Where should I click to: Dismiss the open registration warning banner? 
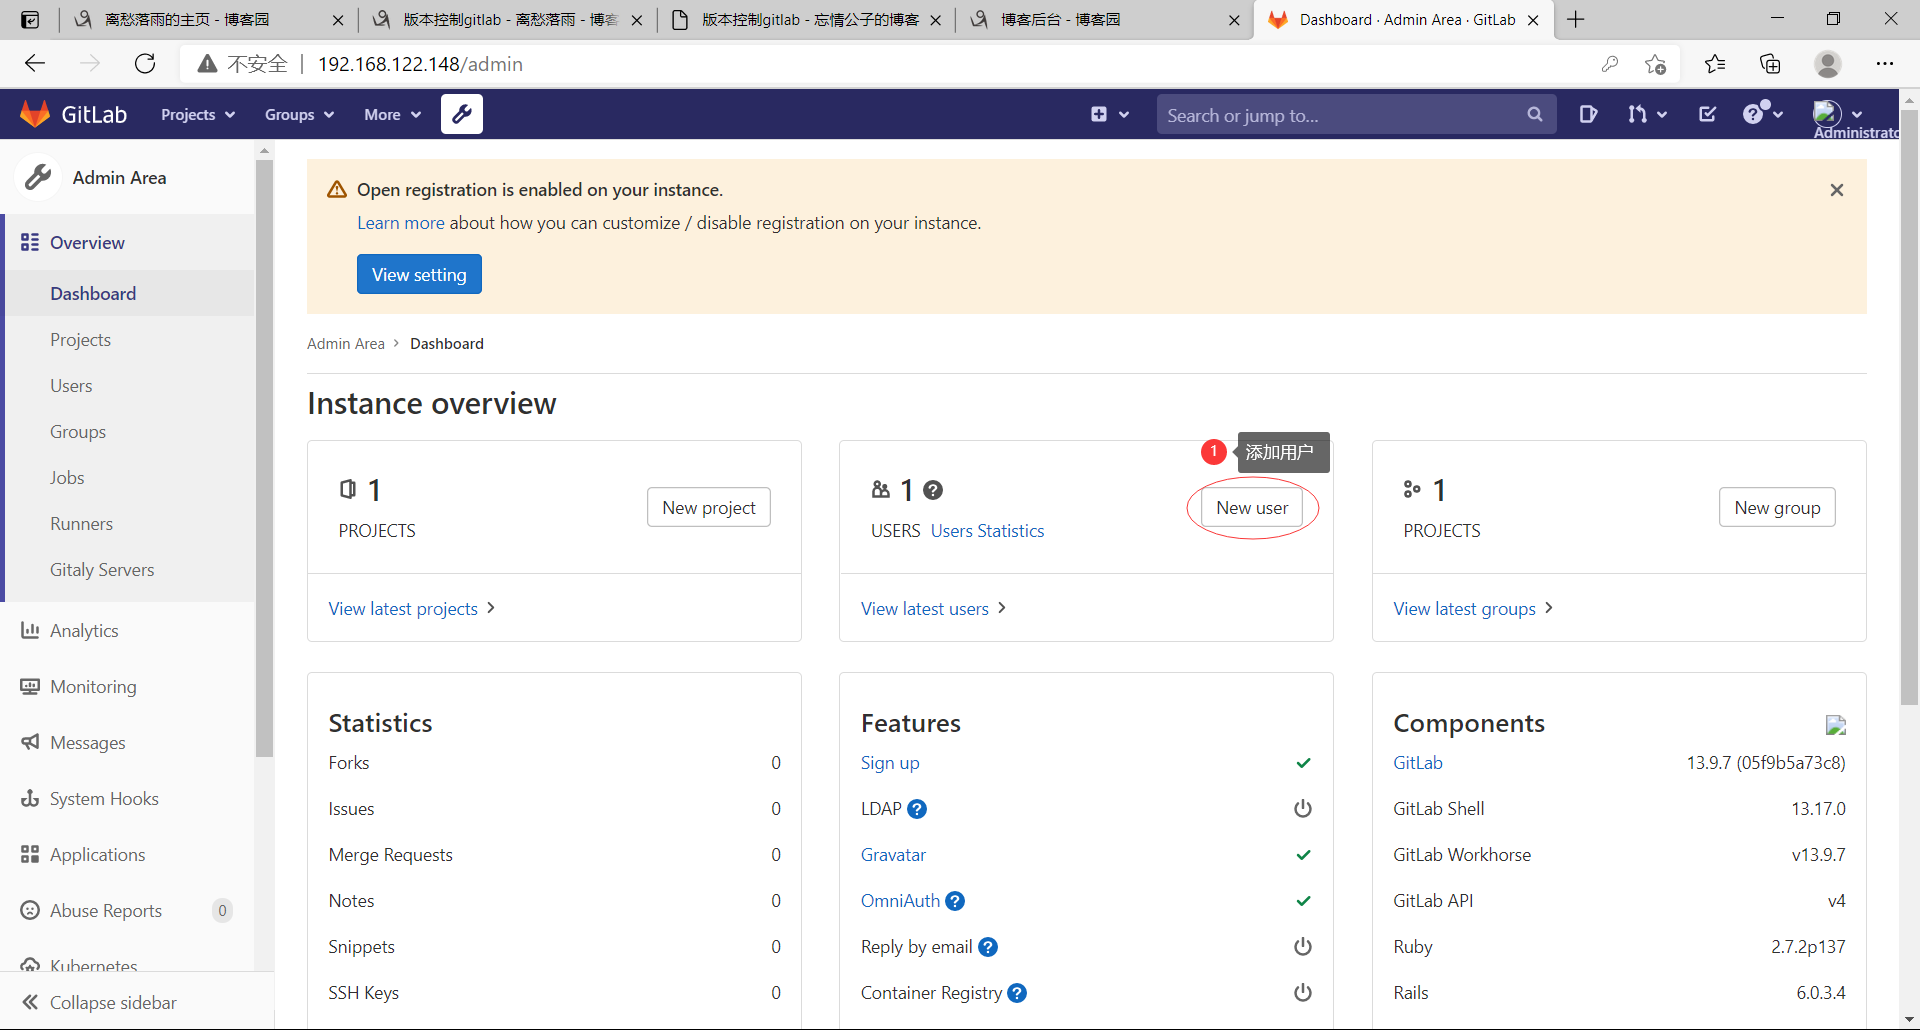[x=1837, y=190]
